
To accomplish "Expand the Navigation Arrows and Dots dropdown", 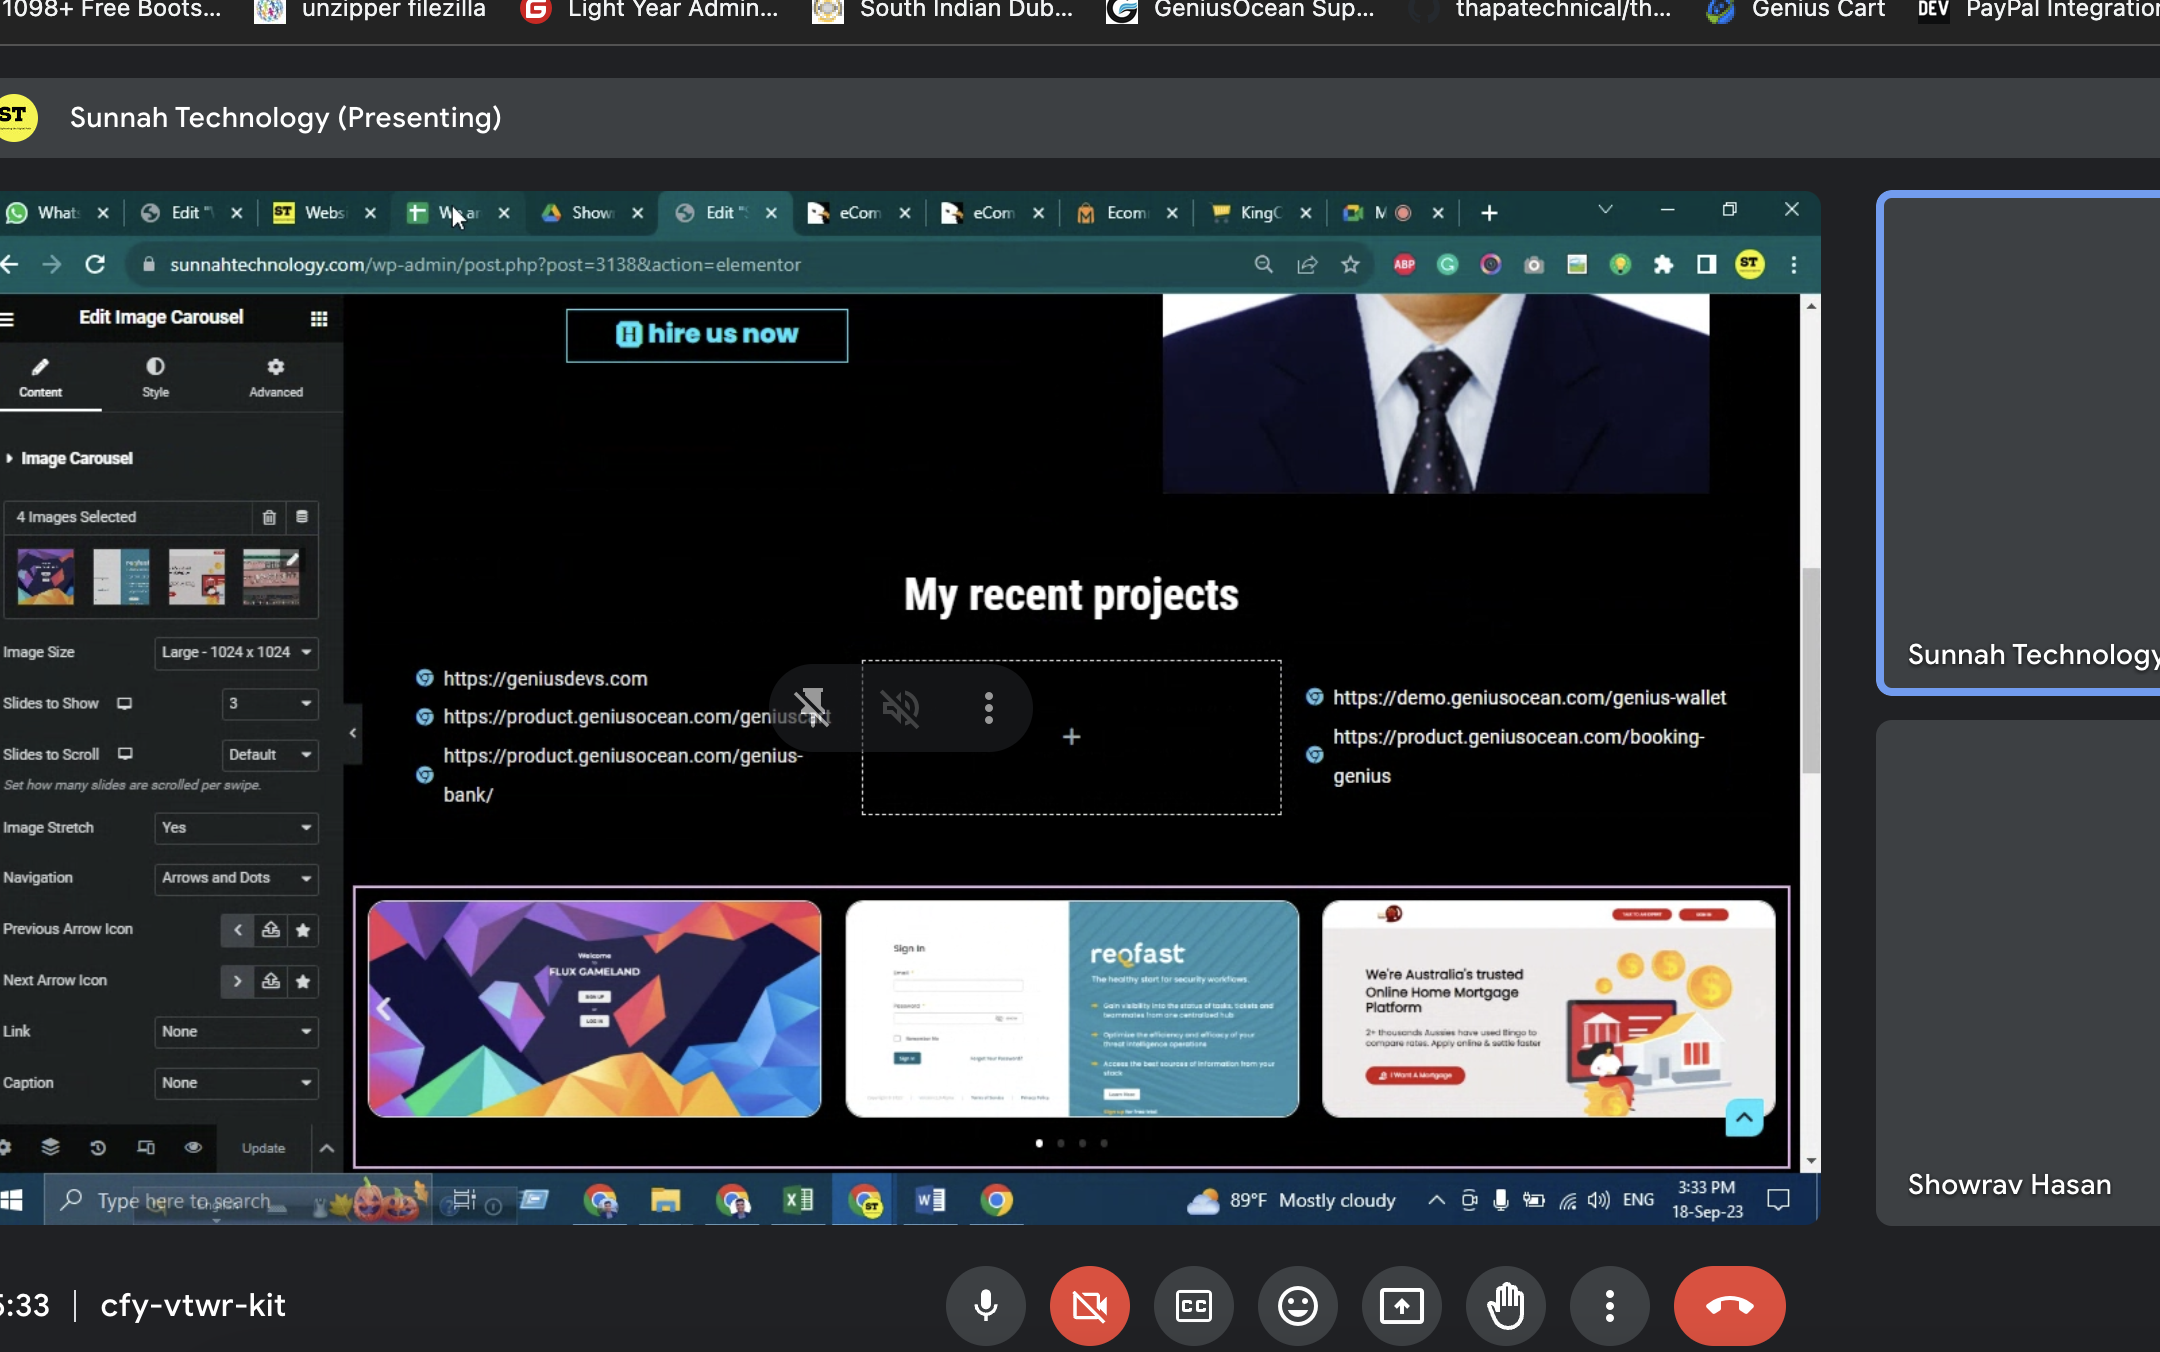I will pos(236,878).
